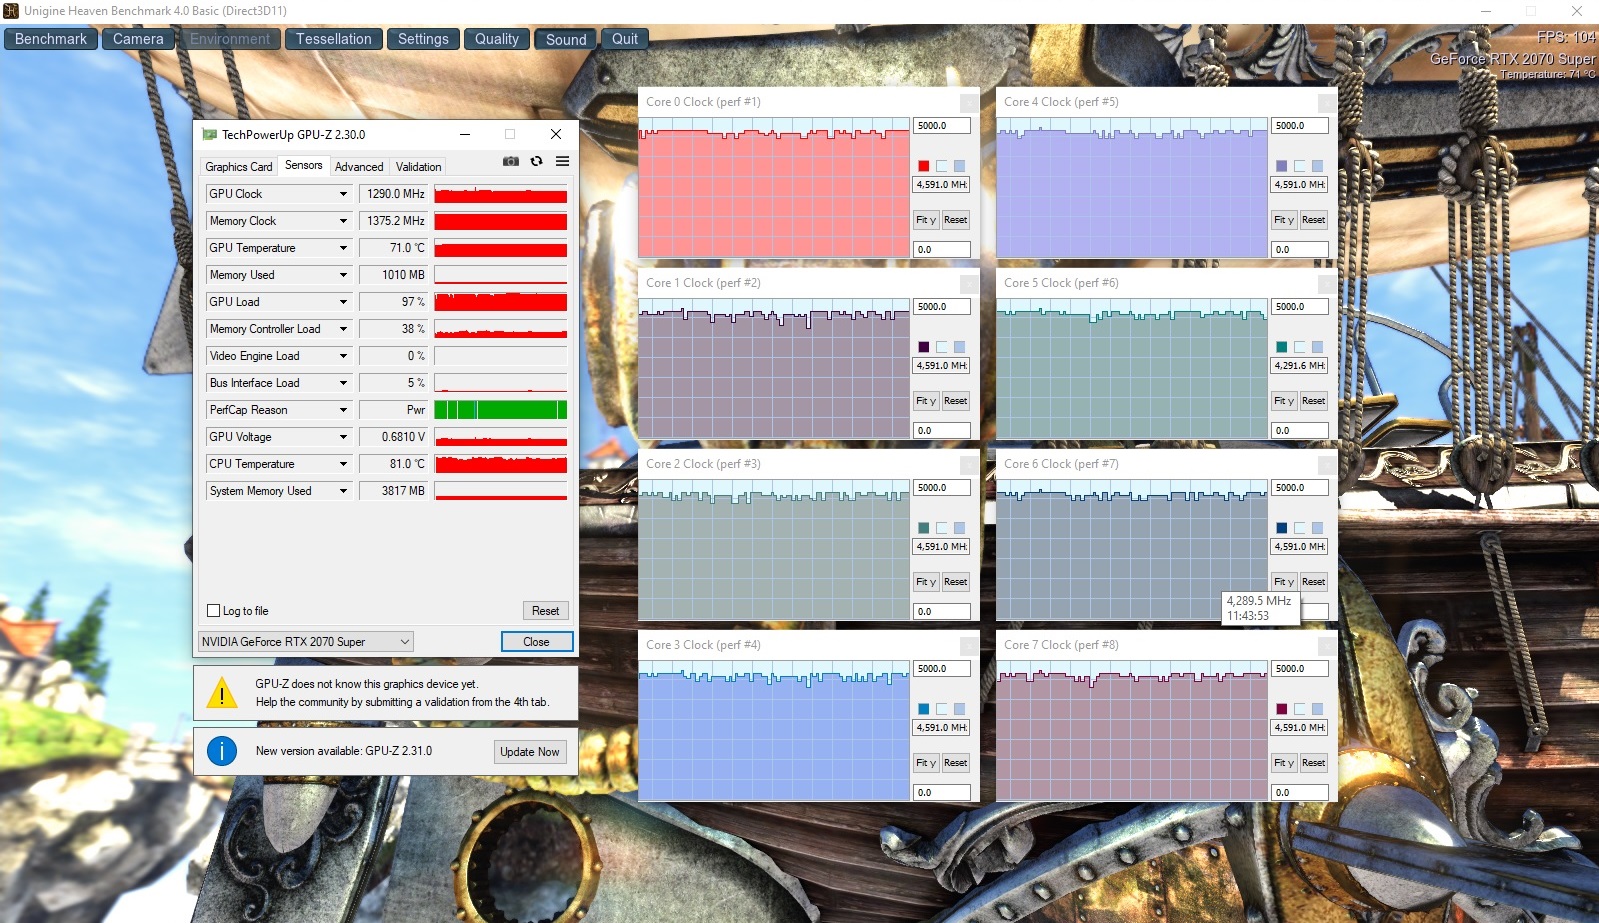The image size is (1599, 923).
Task: Switch to the Graphics Card tab
Action: [239, 167]
